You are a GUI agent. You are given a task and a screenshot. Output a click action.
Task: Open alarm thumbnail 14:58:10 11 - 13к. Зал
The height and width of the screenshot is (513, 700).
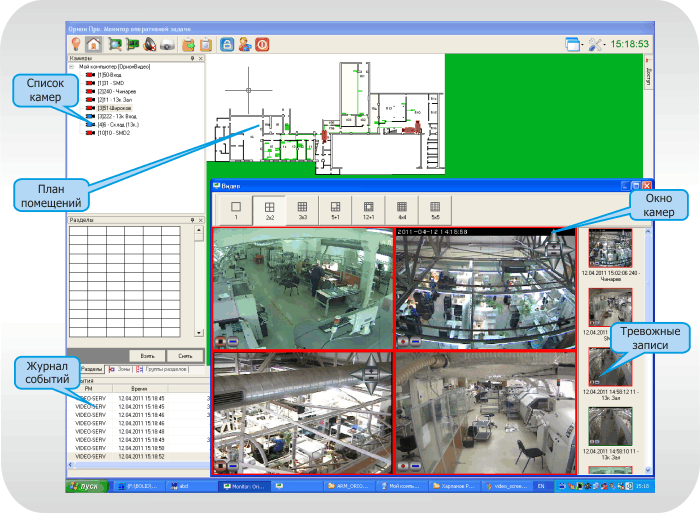610,426
